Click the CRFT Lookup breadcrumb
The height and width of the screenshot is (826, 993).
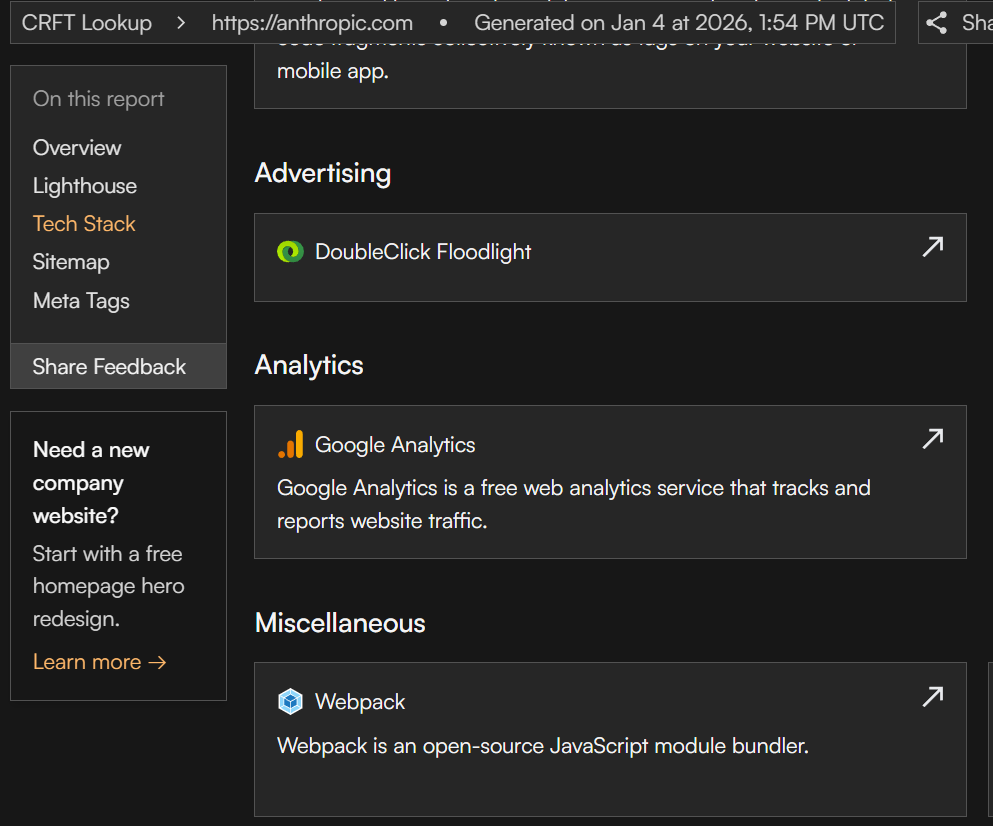(x=87, y=23)
